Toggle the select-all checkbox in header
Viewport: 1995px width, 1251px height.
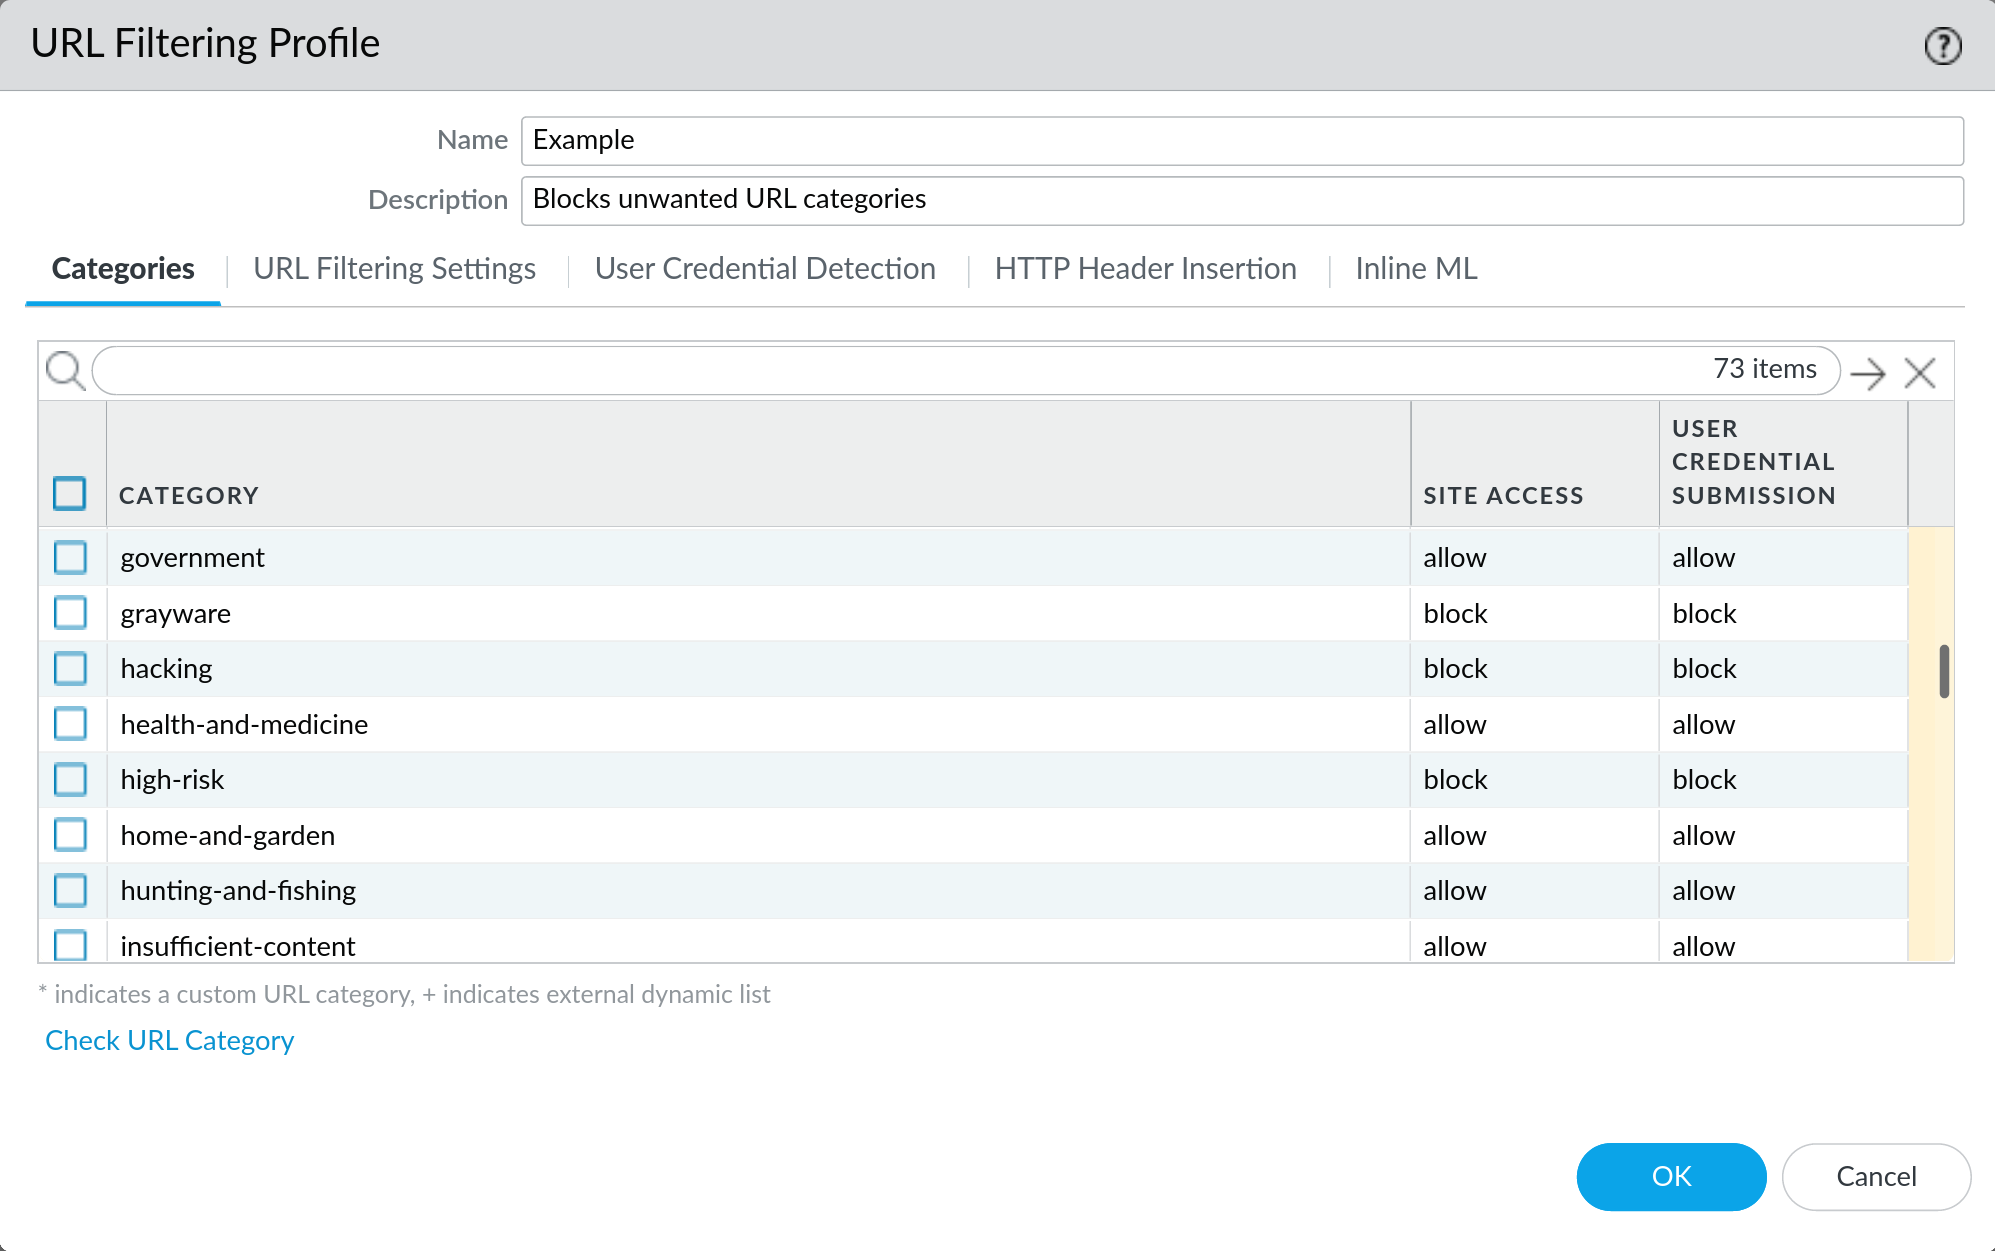tap(69, 493)
